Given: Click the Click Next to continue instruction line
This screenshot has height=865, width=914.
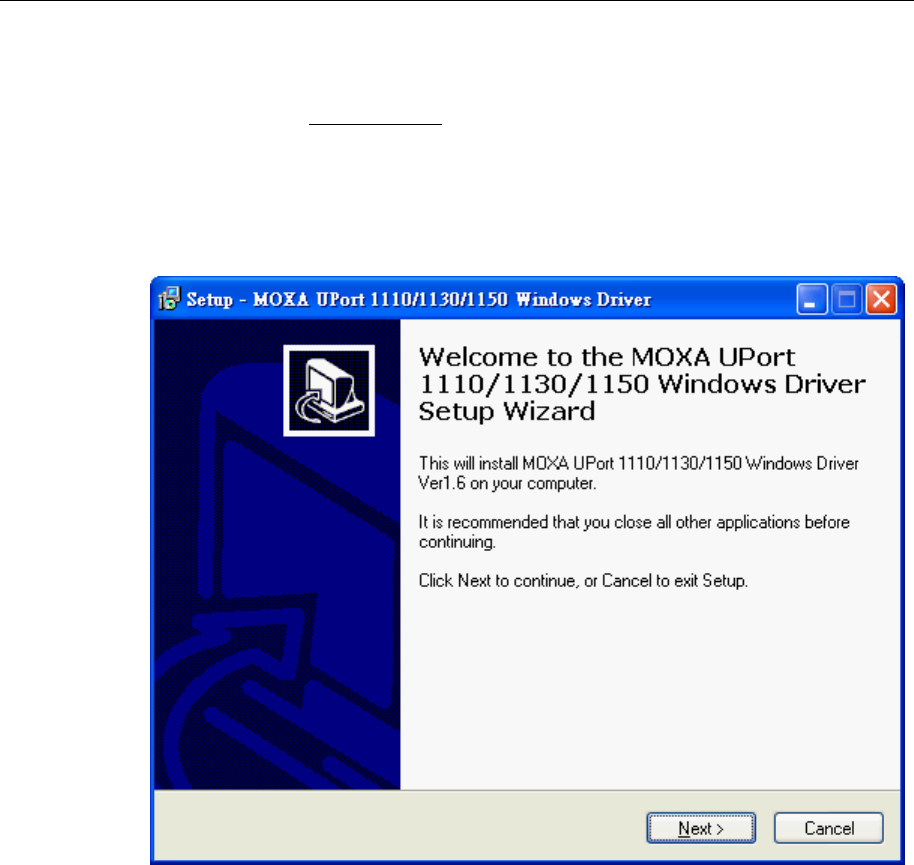Looking at the screenshot, I should 583,581.
